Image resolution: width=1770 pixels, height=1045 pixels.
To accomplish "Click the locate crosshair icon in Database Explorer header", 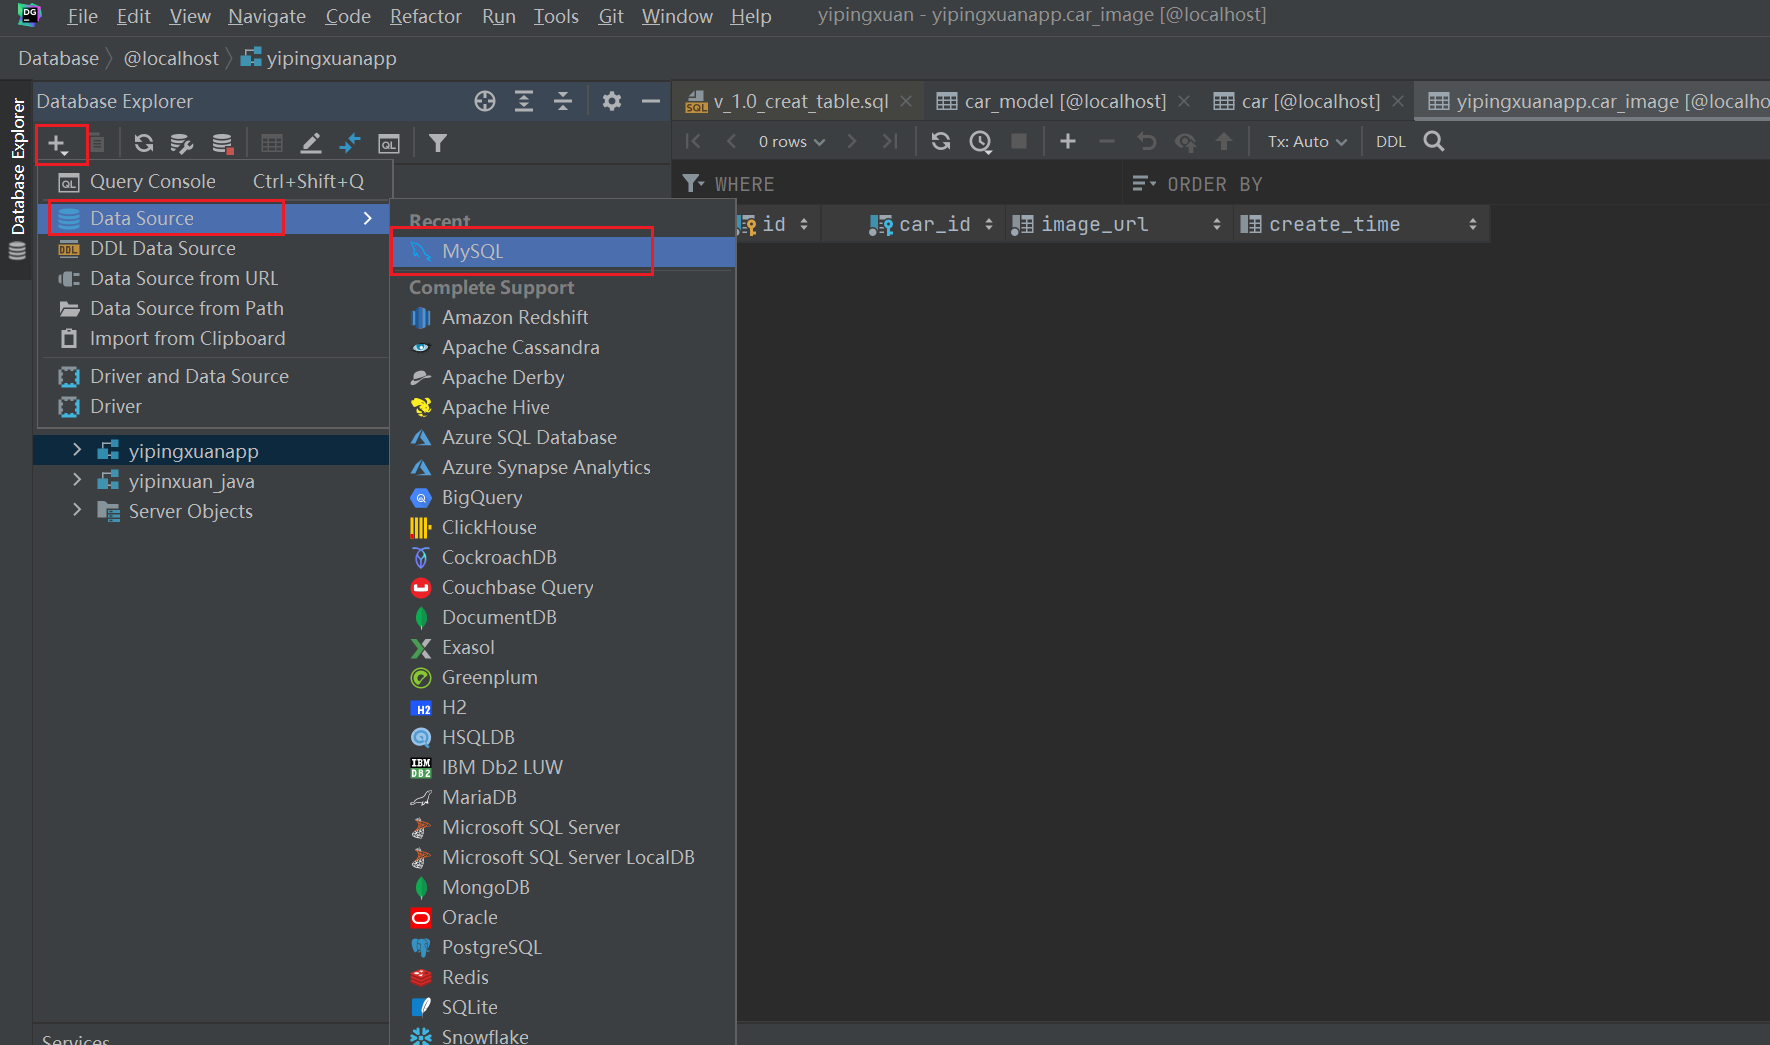I will coord(485,101).
